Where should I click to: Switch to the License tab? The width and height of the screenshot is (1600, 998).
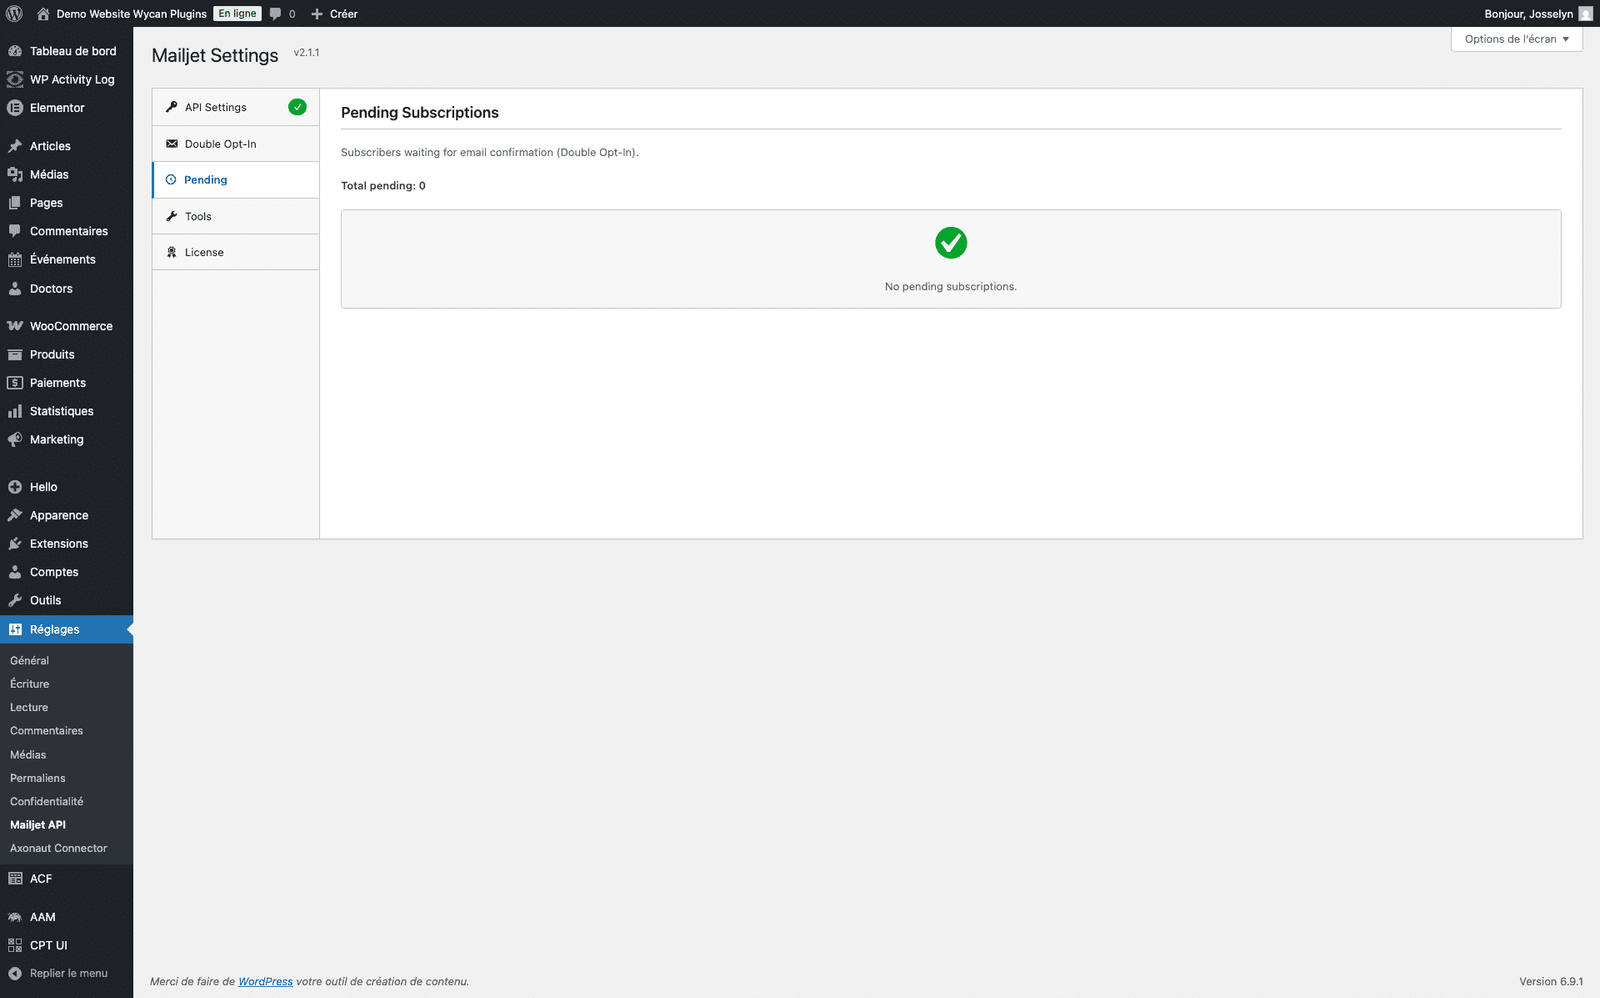click(x=203, y=251)
